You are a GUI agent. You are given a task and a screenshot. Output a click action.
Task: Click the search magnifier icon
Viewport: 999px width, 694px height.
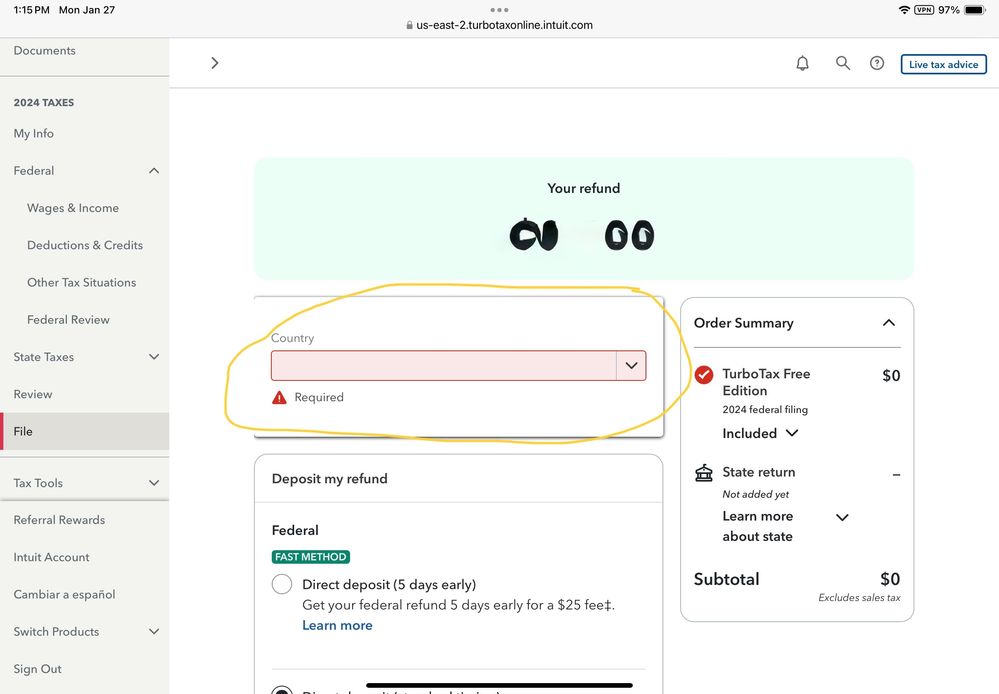pos(843,63)
